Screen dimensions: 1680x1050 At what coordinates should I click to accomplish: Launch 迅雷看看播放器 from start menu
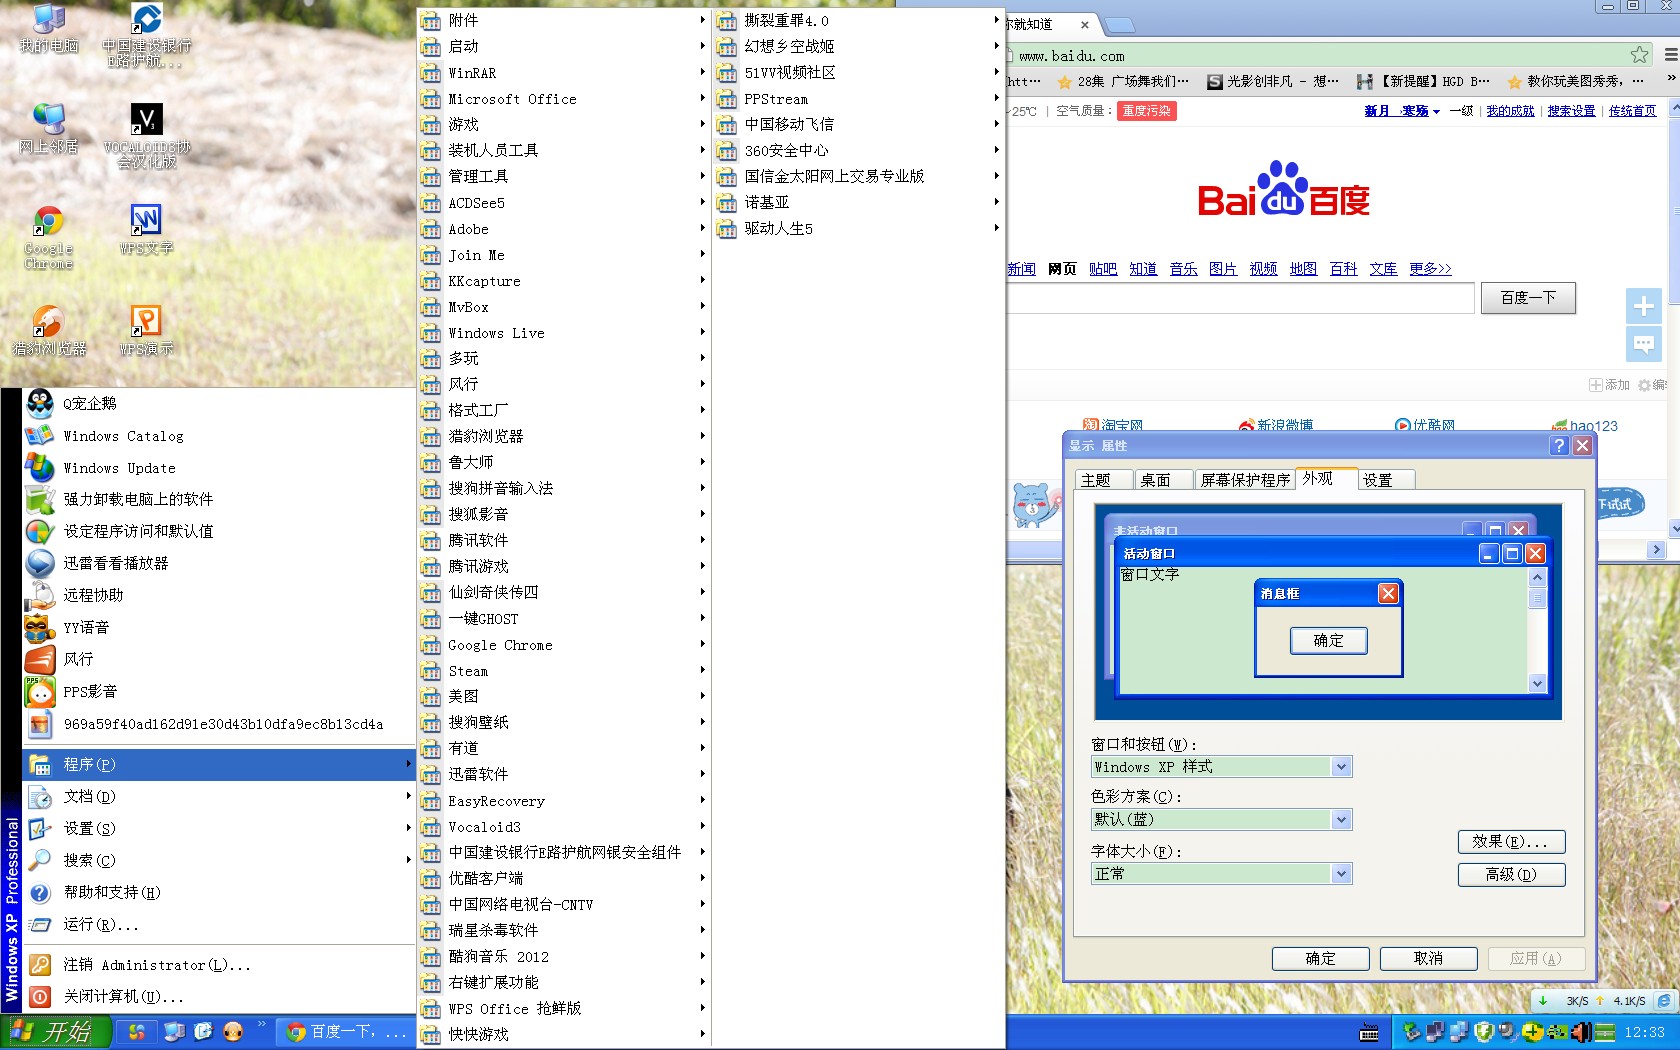pyautogui.click(x=218, y=563)
